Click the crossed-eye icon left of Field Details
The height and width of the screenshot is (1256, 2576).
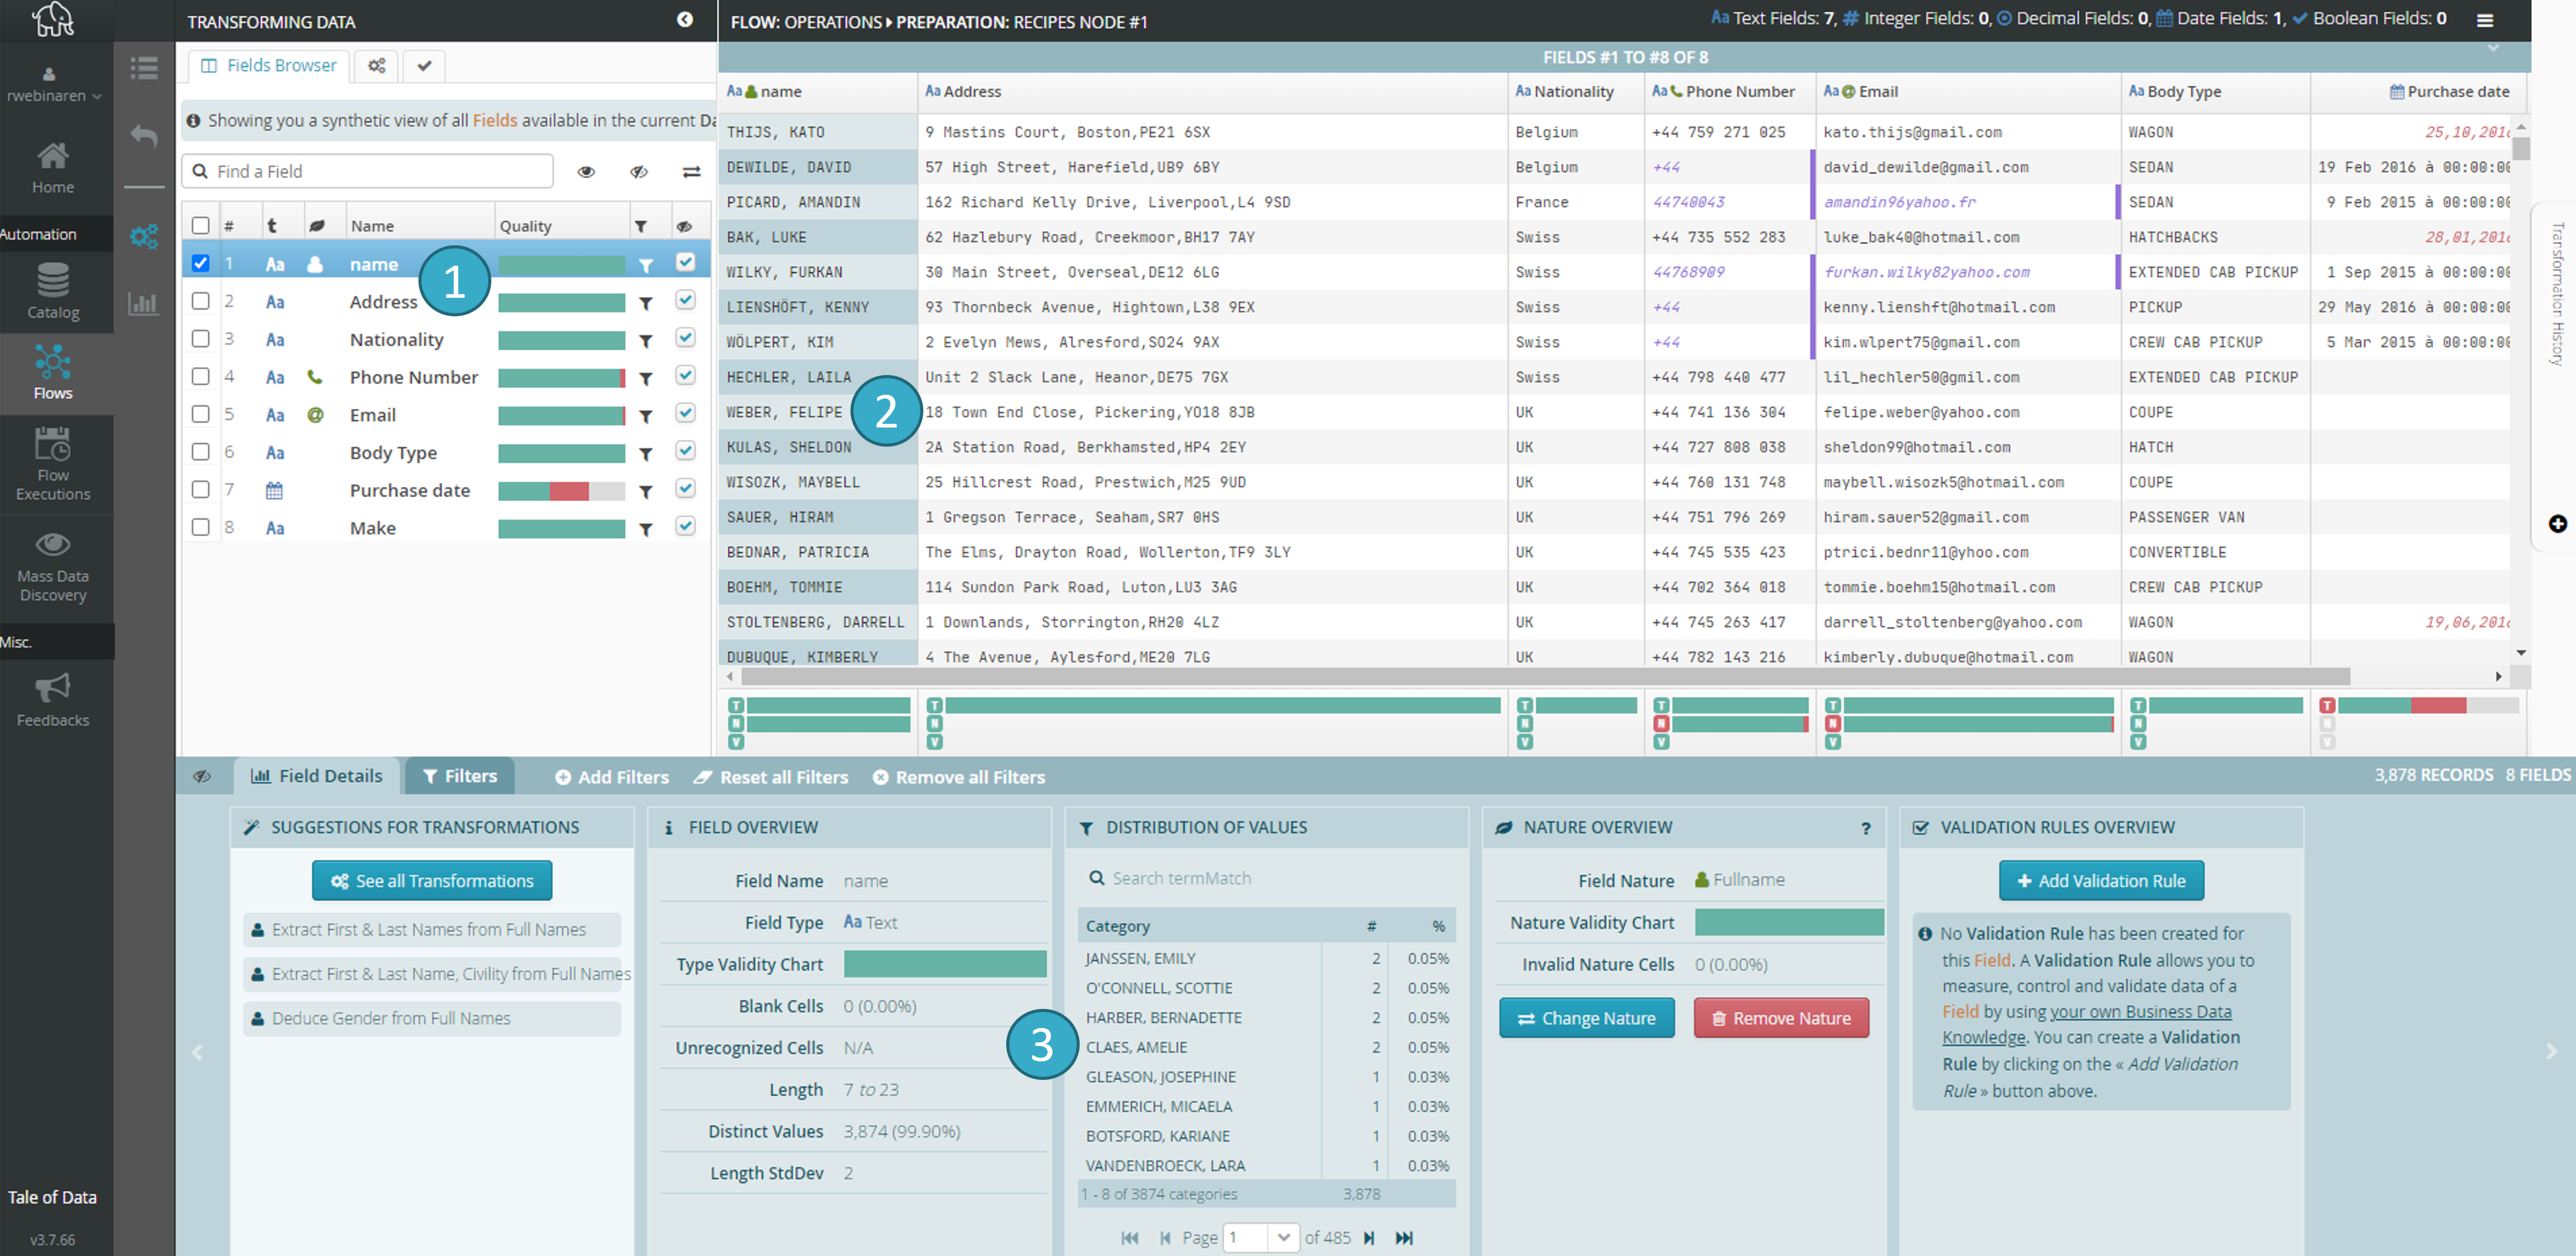[x=201, y=777]
